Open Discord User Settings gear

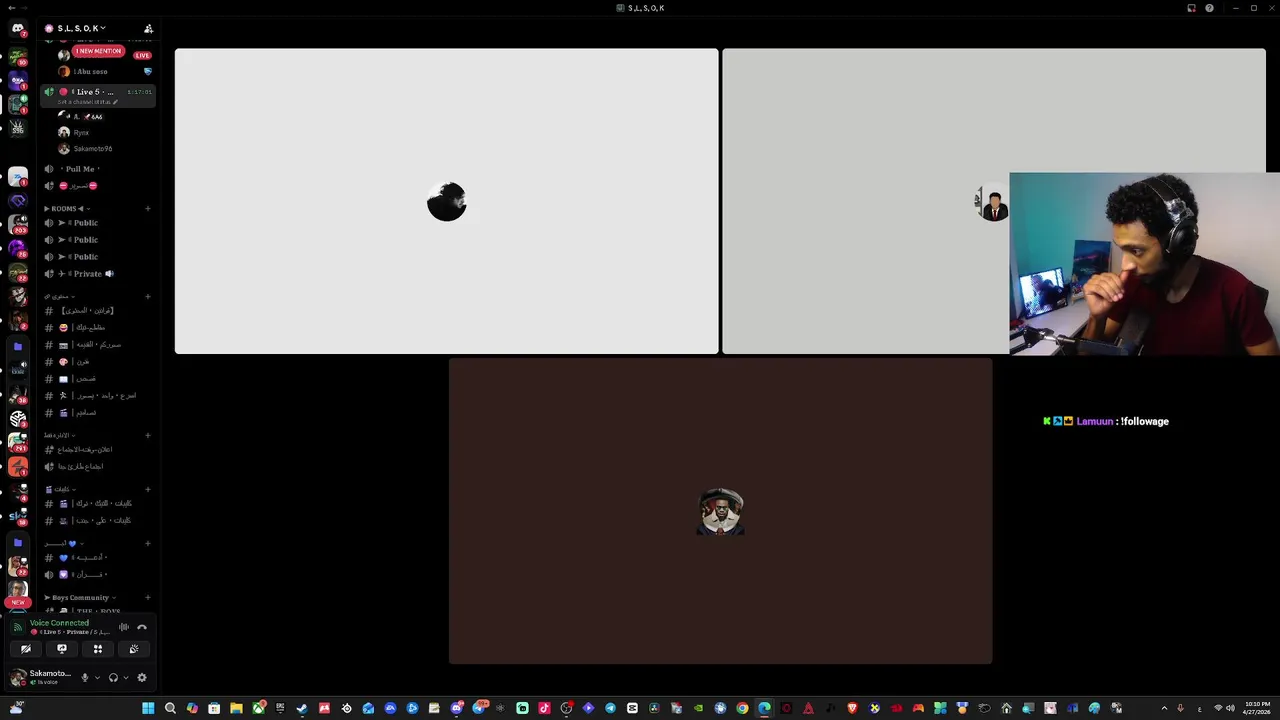coord(142,677)
